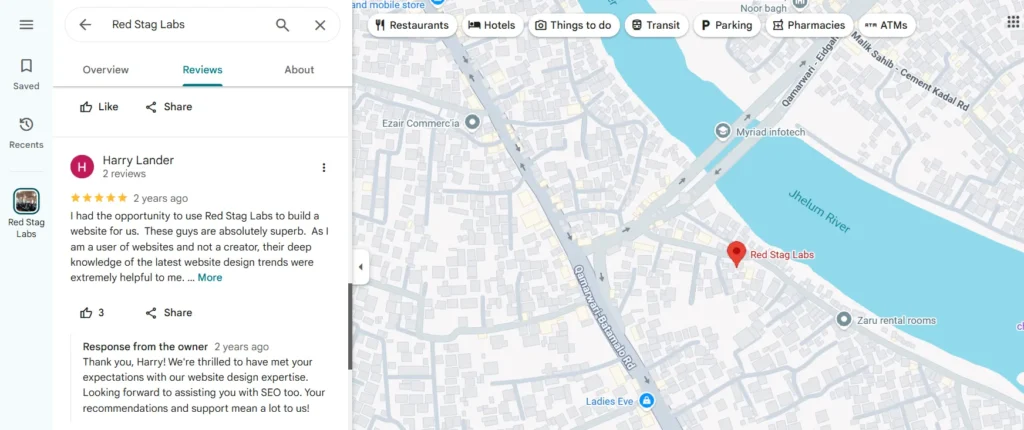This screenshot has height=430, width=1024.
Task: Click the back arrow in search box
Action: coord(85,25)
